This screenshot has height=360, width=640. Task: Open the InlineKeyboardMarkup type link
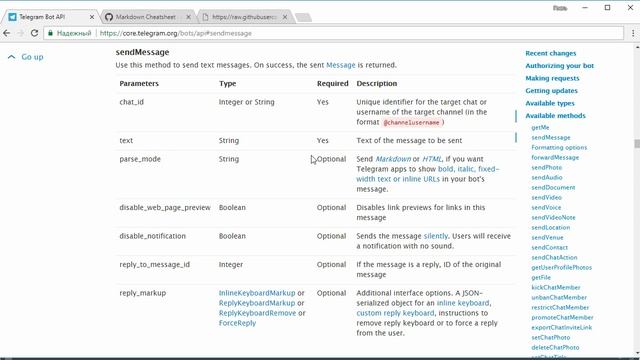257,293
